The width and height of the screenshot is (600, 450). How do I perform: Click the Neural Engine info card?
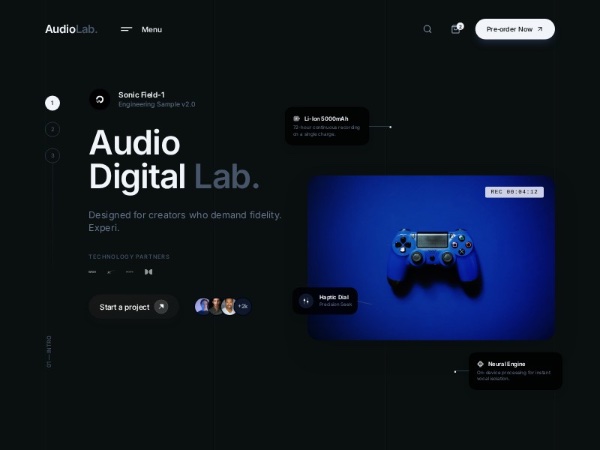click(514, 370)
